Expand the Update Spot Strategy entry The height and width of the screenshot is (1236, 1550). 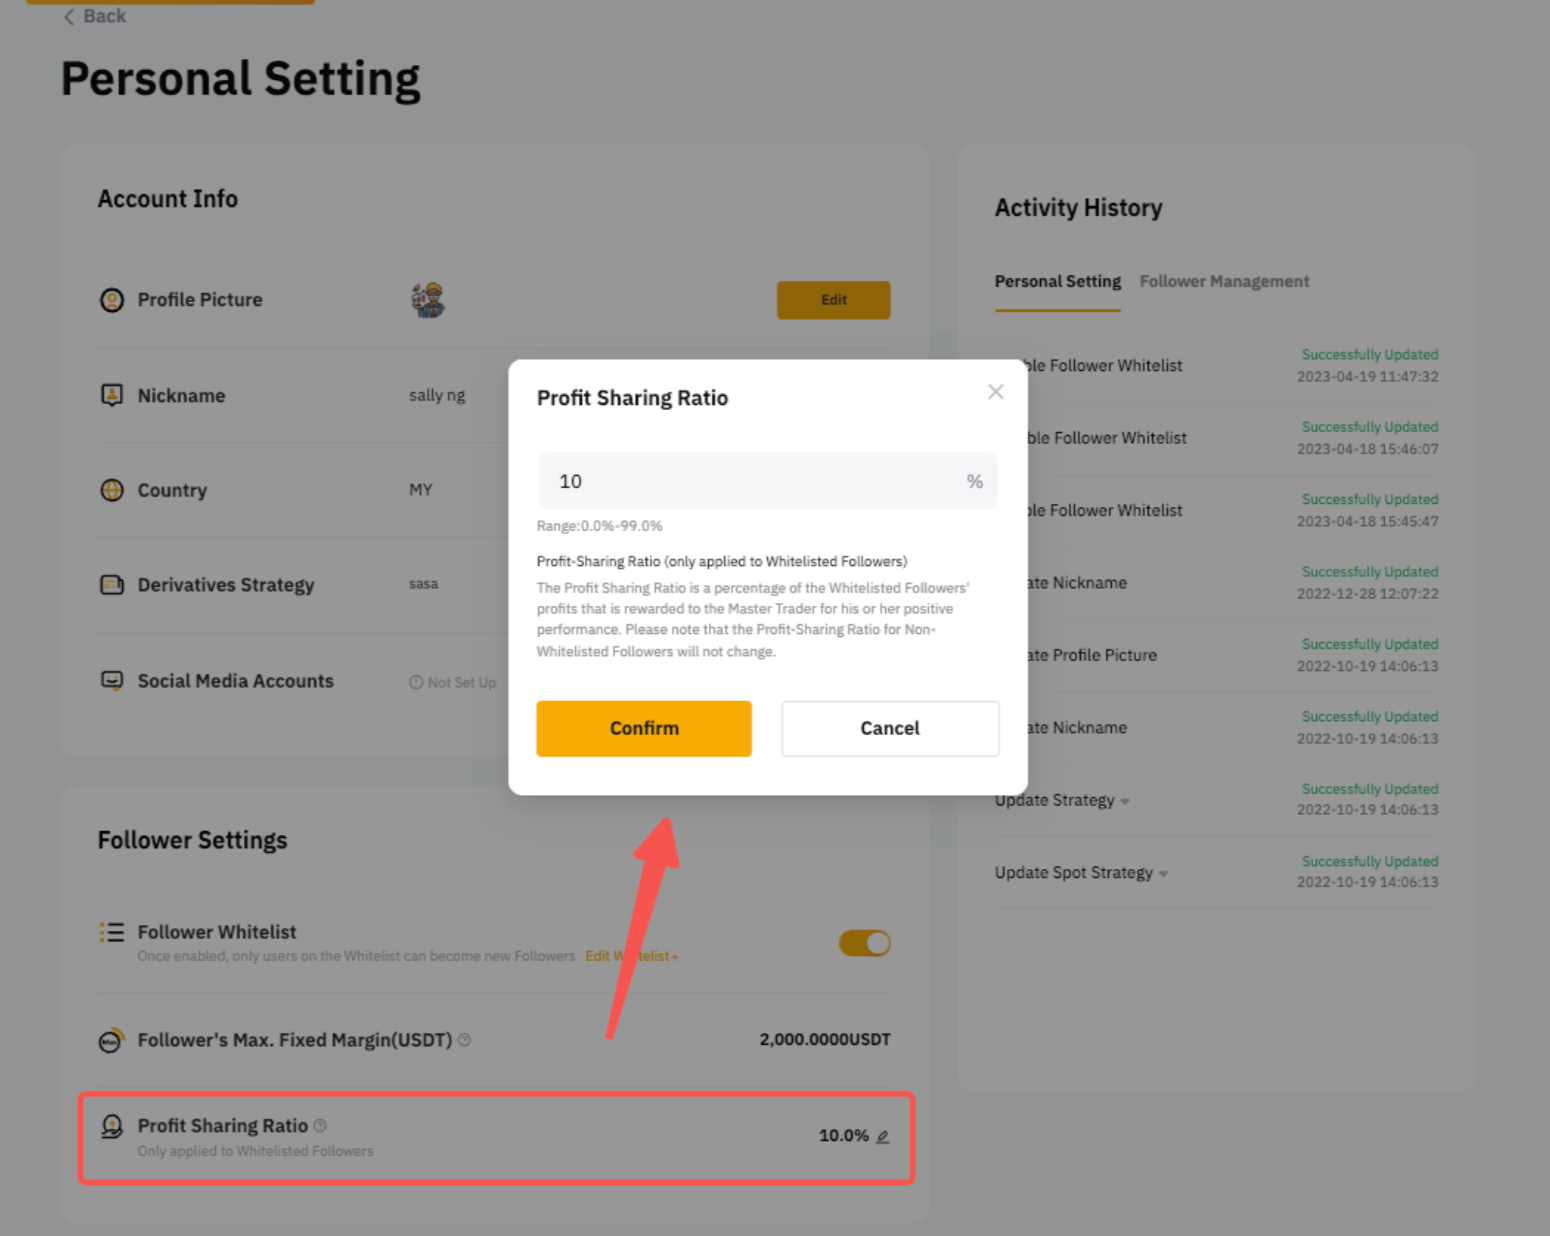(x=1163, y=874)
